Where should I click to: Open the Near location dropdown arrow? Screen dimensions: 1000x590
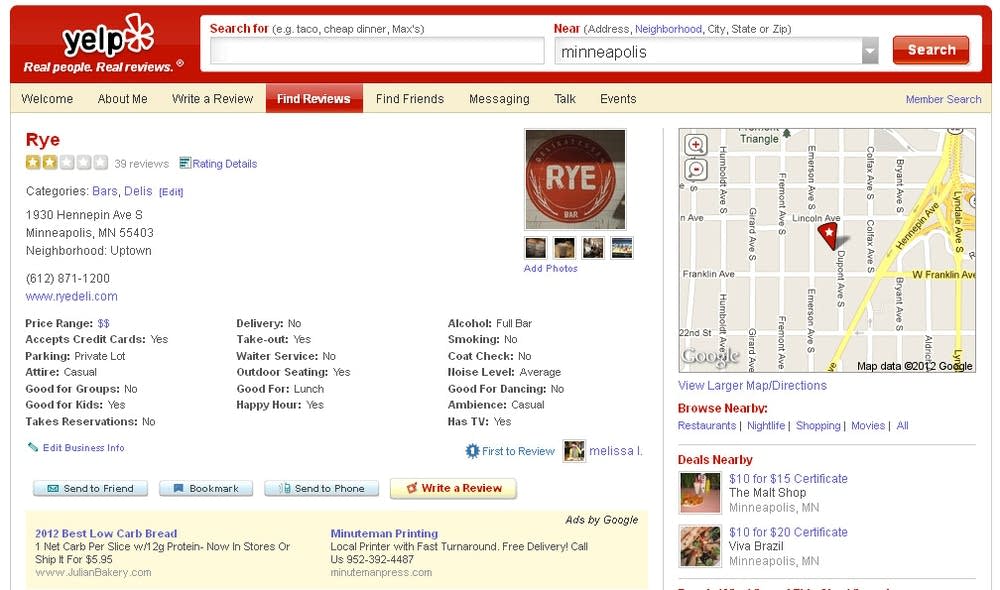(870, 51)
